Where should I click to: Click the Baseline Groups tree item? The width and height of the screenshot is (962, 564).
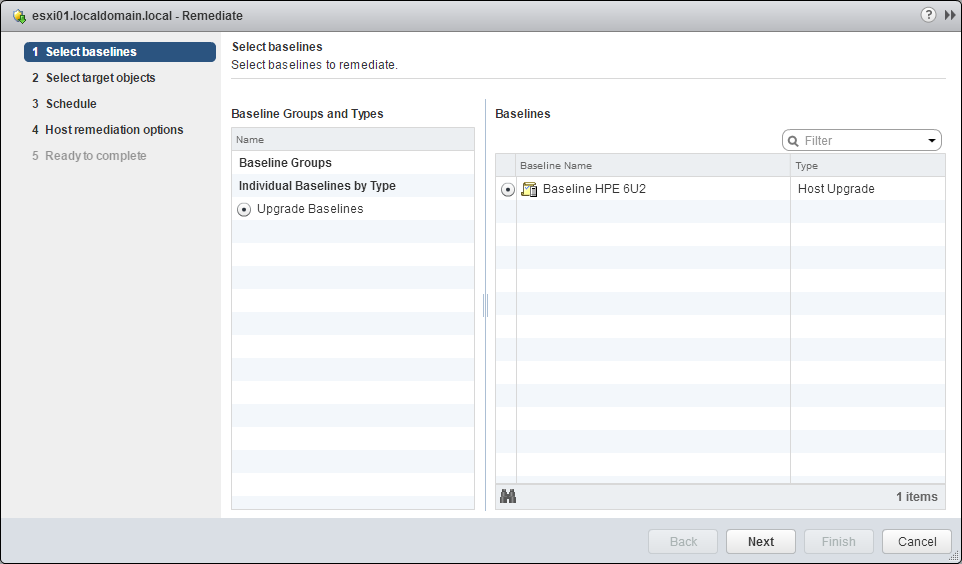(x=285, y=163)
